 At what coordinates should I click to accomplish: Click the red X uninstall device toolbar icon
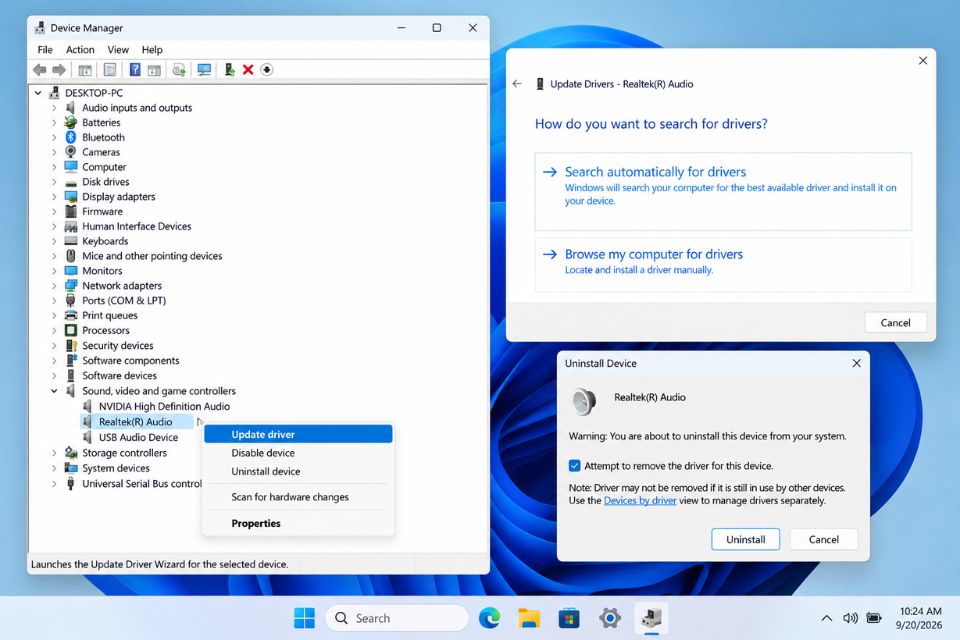(x=248, y=70)
